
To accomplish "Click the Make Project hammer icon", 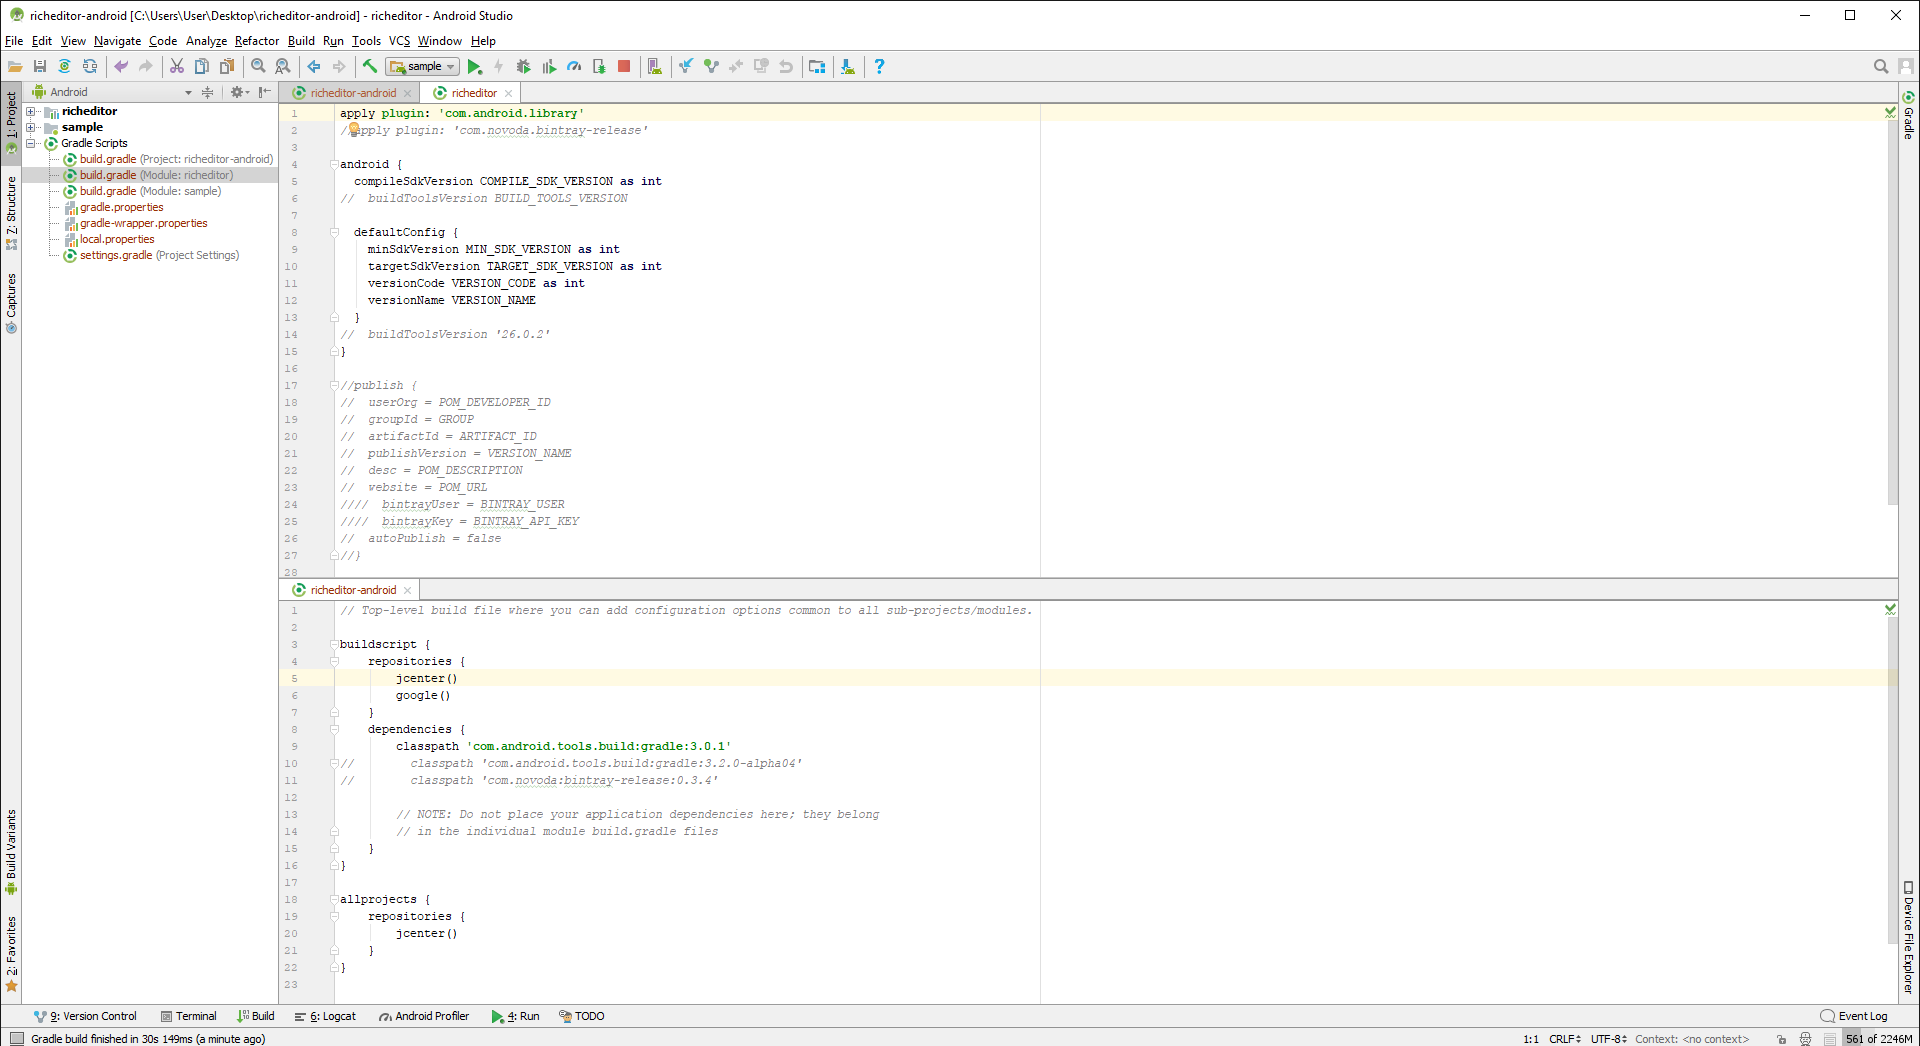I will (370, 66).
